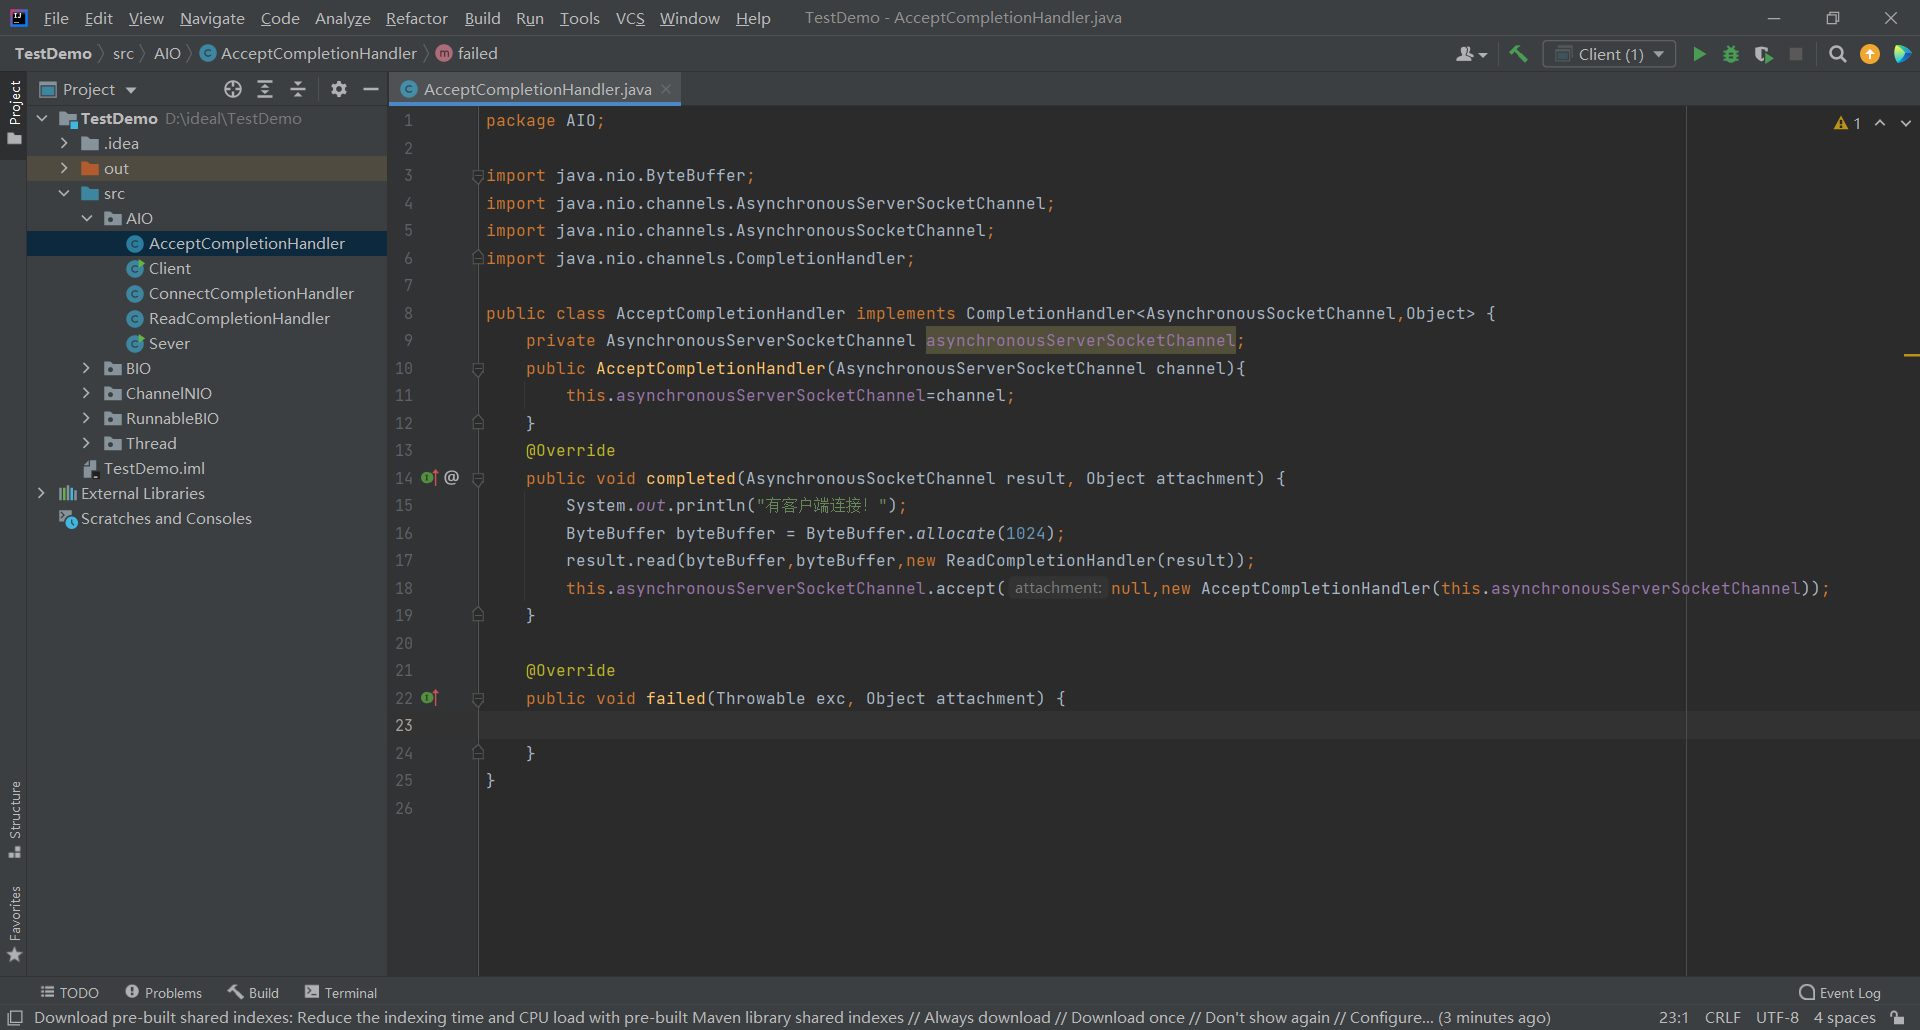
Task: Expand the RunnableBIO package
Action: [86, 418]
